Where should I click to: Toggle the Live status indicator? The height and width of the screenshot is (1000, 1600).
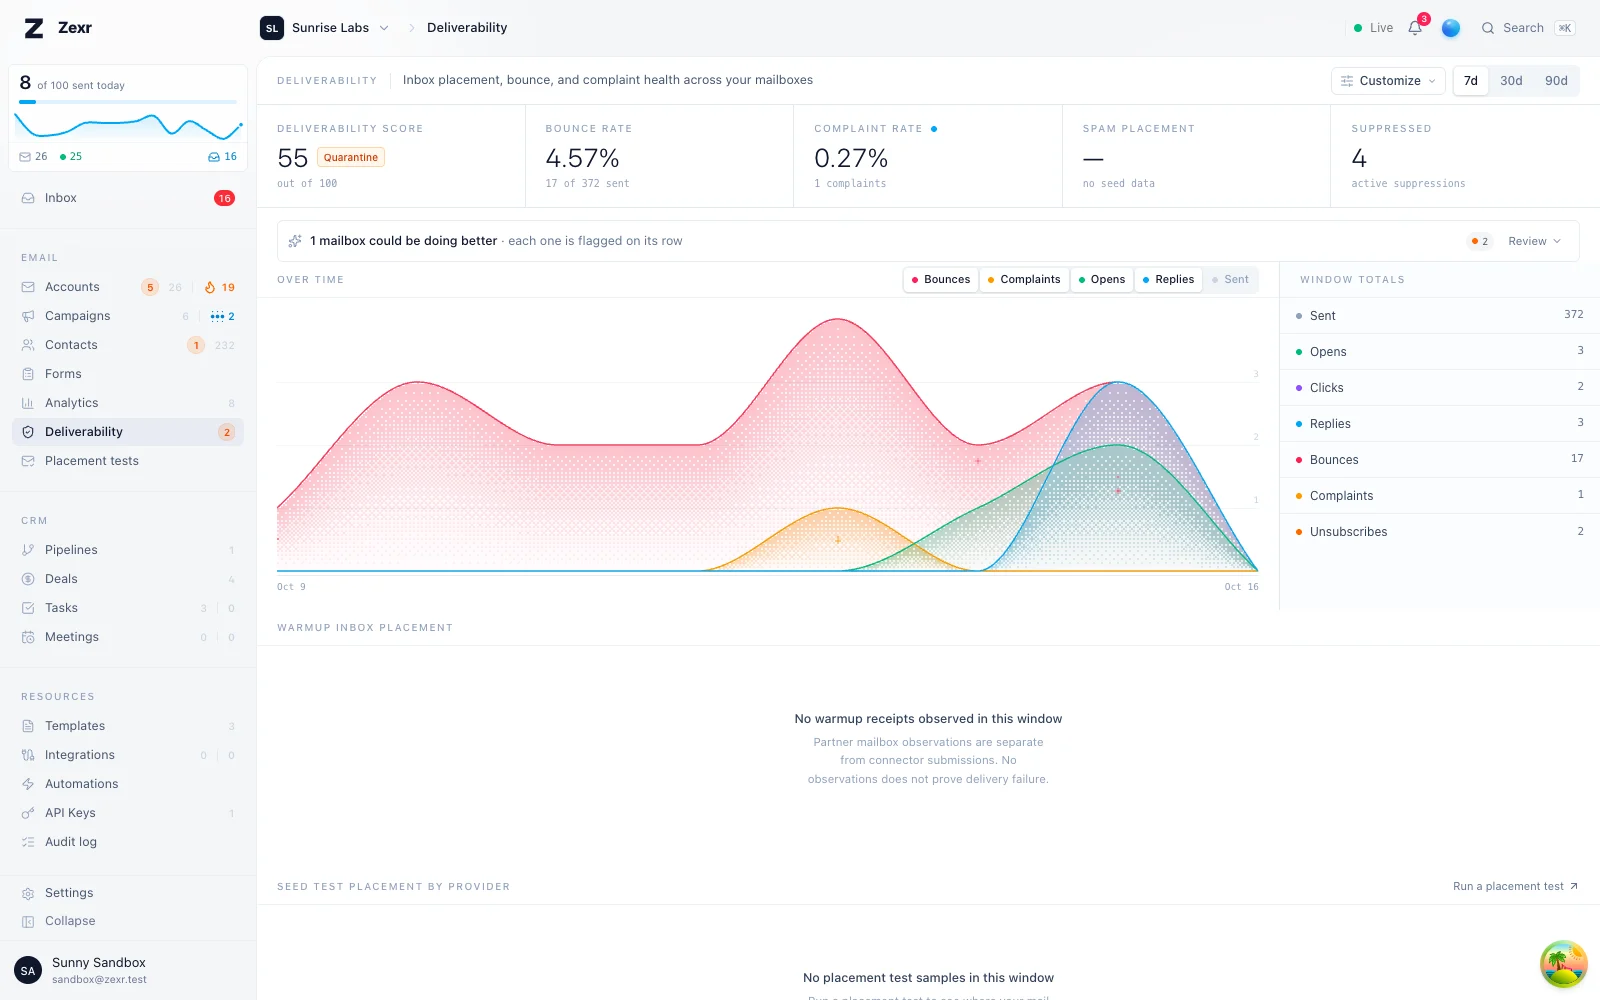point(1373,28)
